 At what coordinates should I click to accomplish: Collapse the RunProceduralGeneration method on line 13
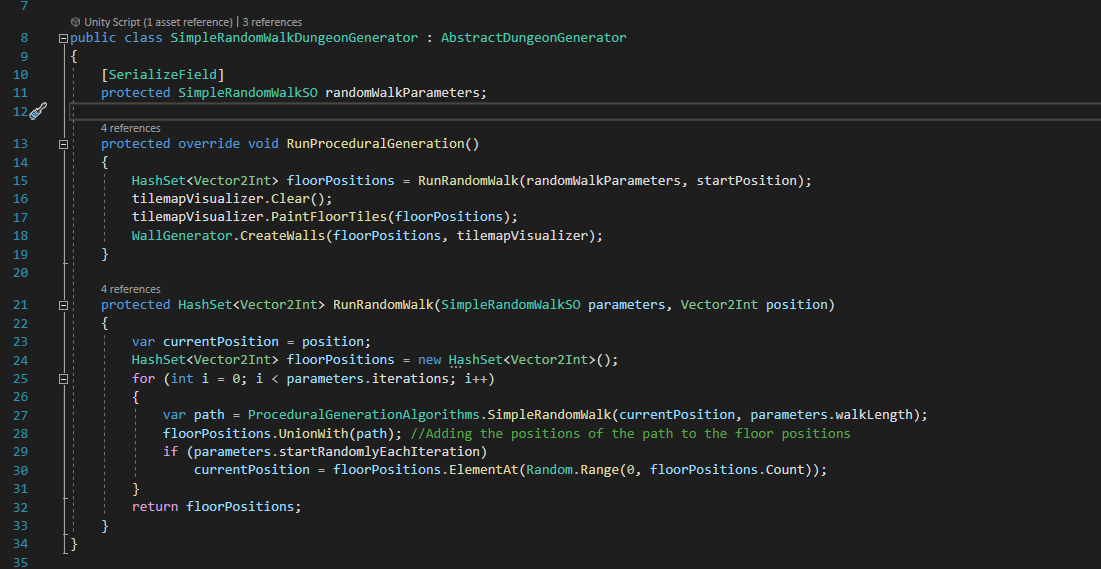click(x=63, y=144)
